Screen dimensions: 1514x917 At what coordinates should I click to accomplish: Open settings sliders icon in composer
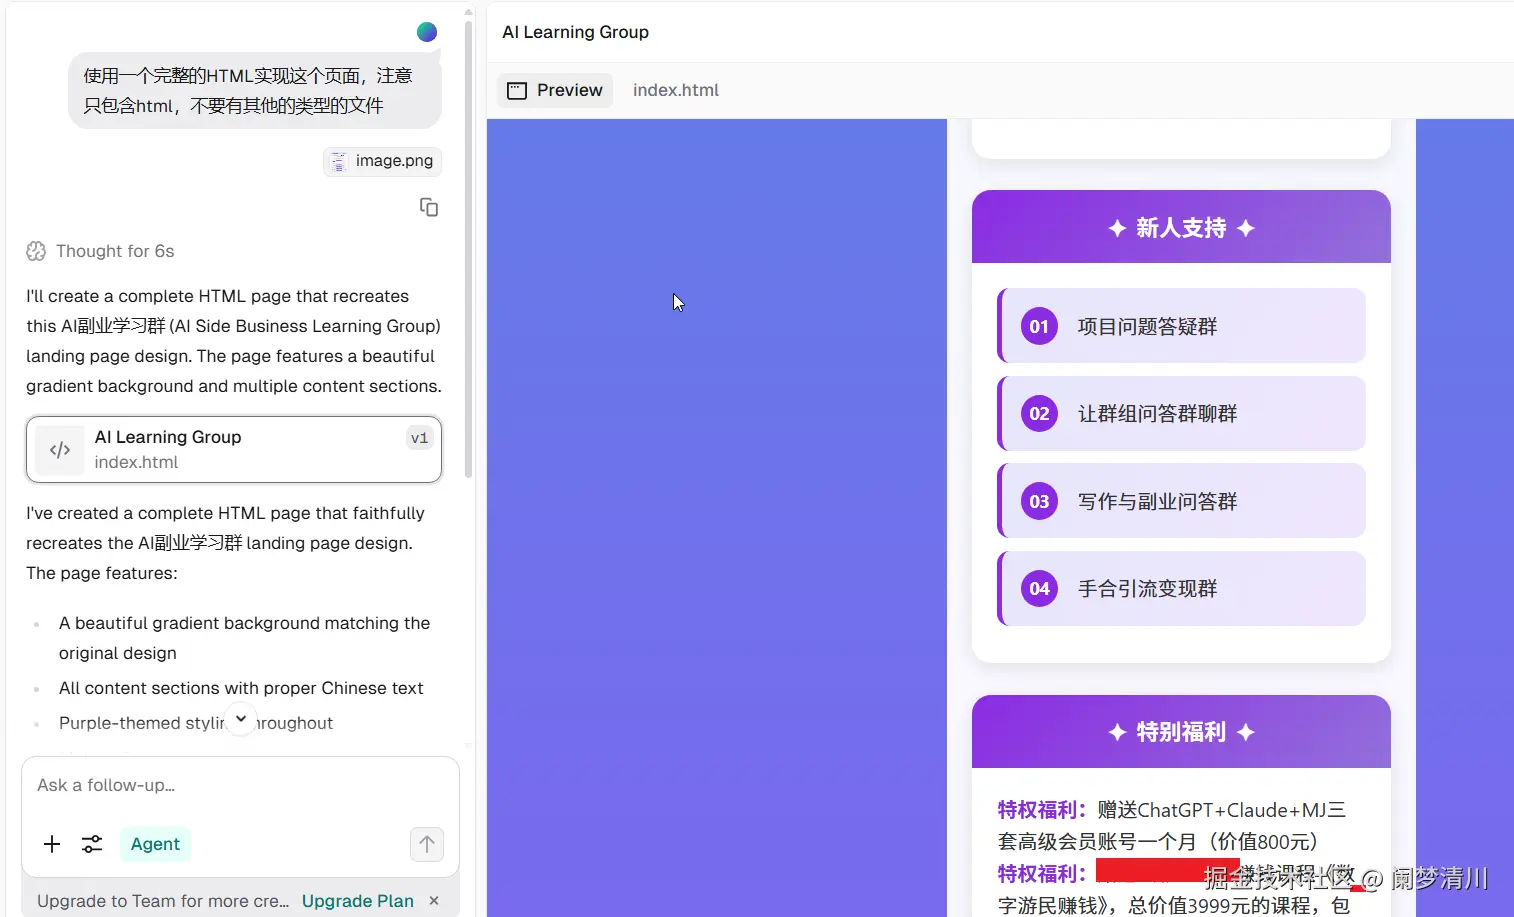pyautogui.click(x=92, y=844)
